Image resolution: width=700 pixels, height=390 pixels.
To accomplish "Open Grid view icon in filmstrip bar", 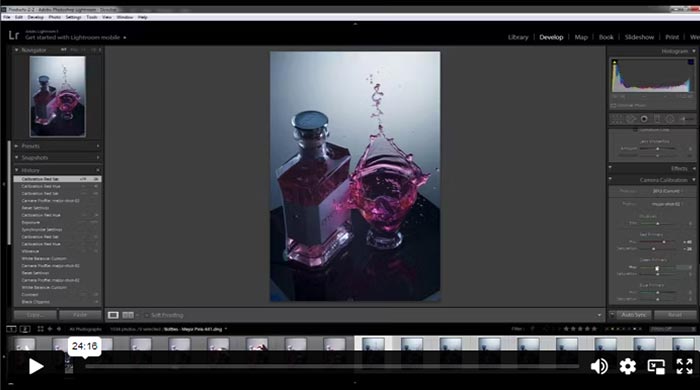I will 40,329.
